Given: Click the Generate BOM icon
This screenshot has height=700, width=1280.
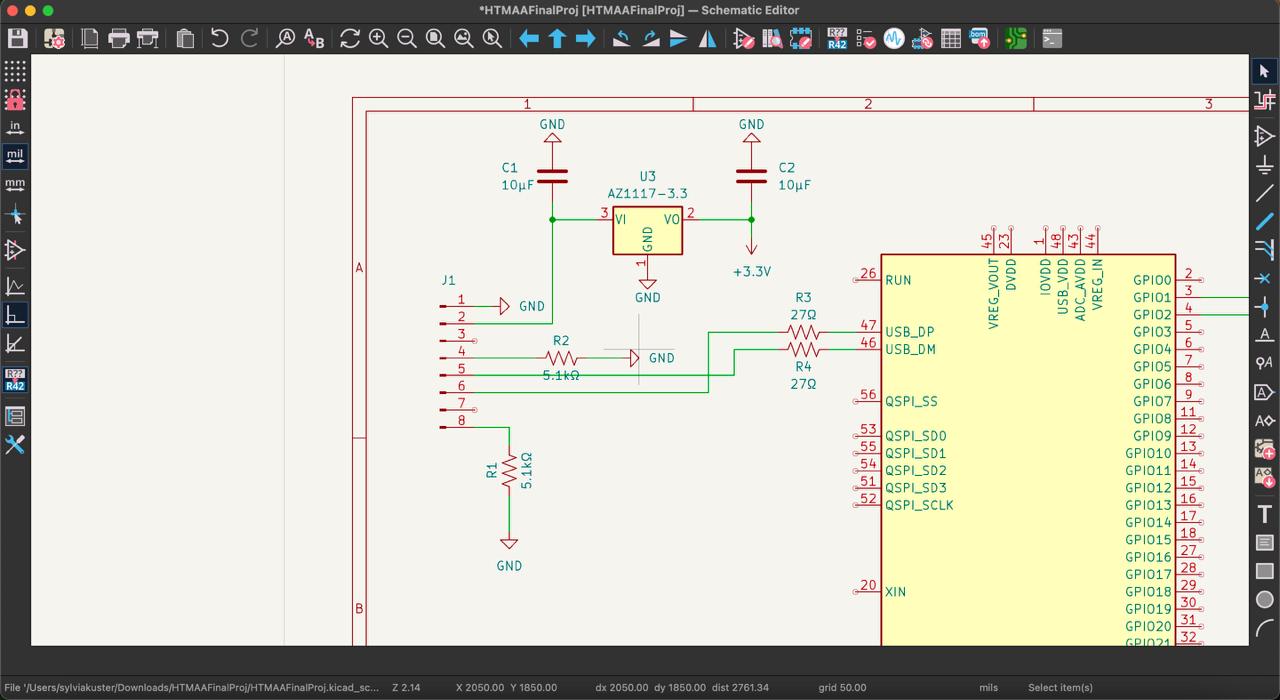Looking at the screenshot, I should [x=979, y=39].
